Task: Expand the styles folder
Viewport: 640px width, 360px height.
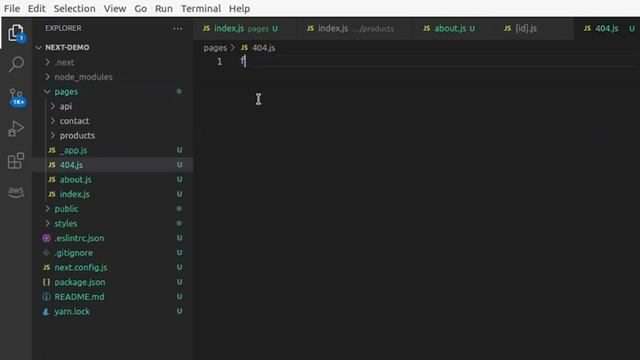Action: point(47,223)
